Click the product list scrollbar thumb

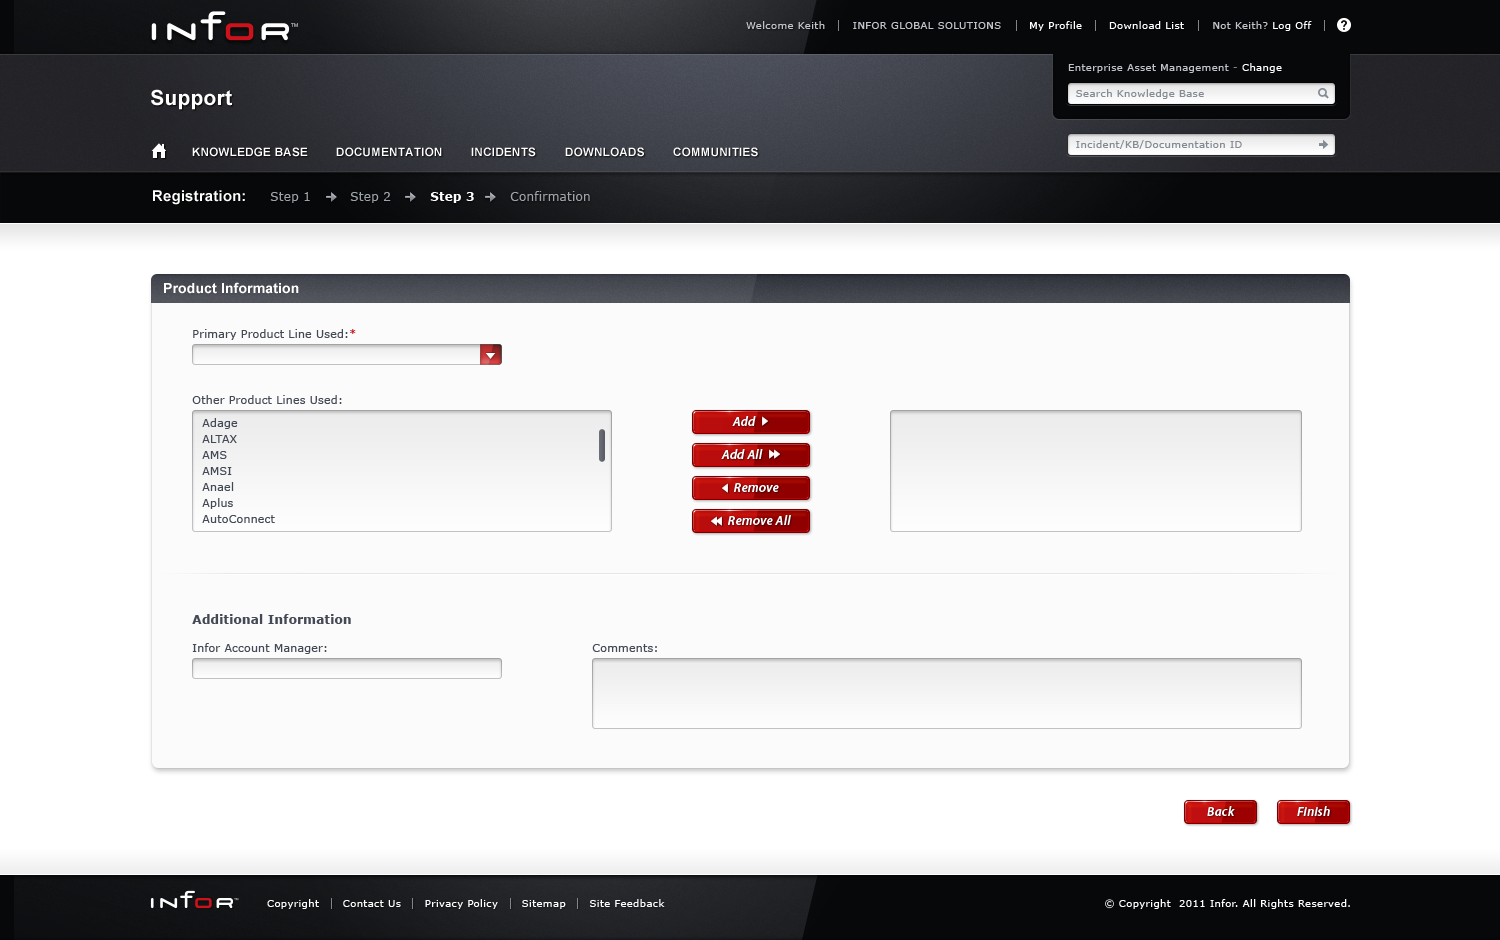point(602,445)
